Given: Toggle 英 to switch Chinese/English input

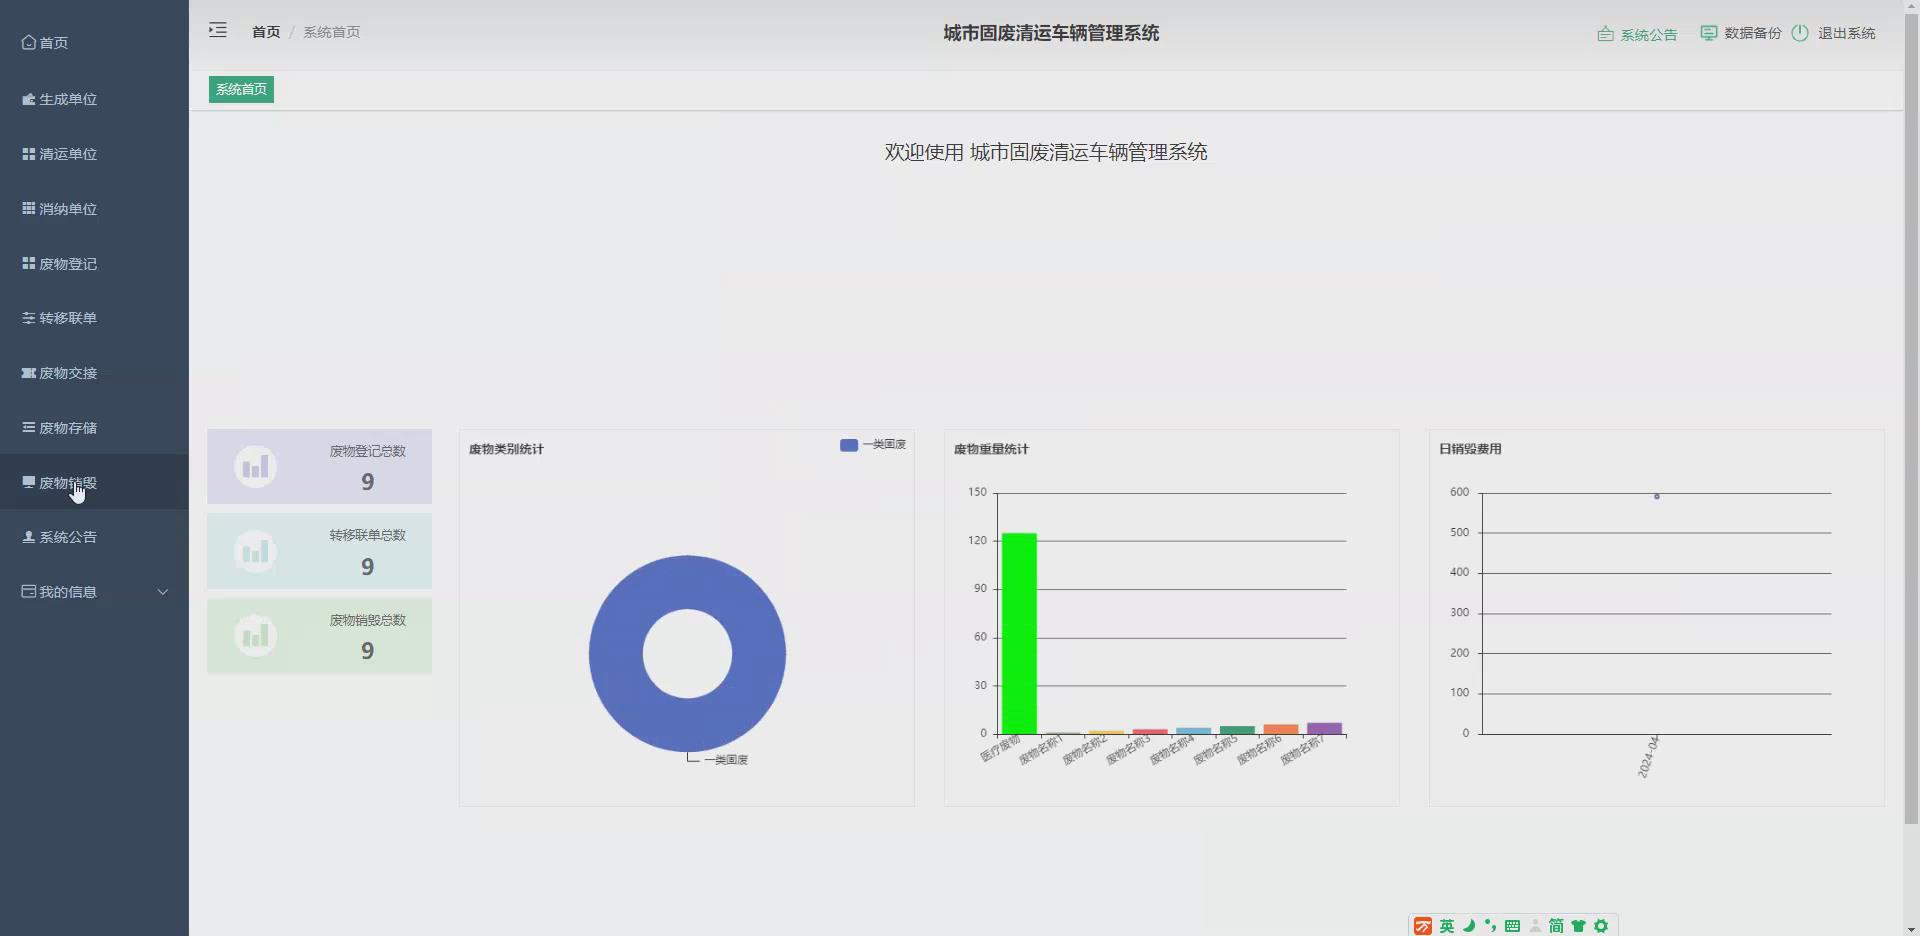Looking at the screenshot, I should (1447, 925).
